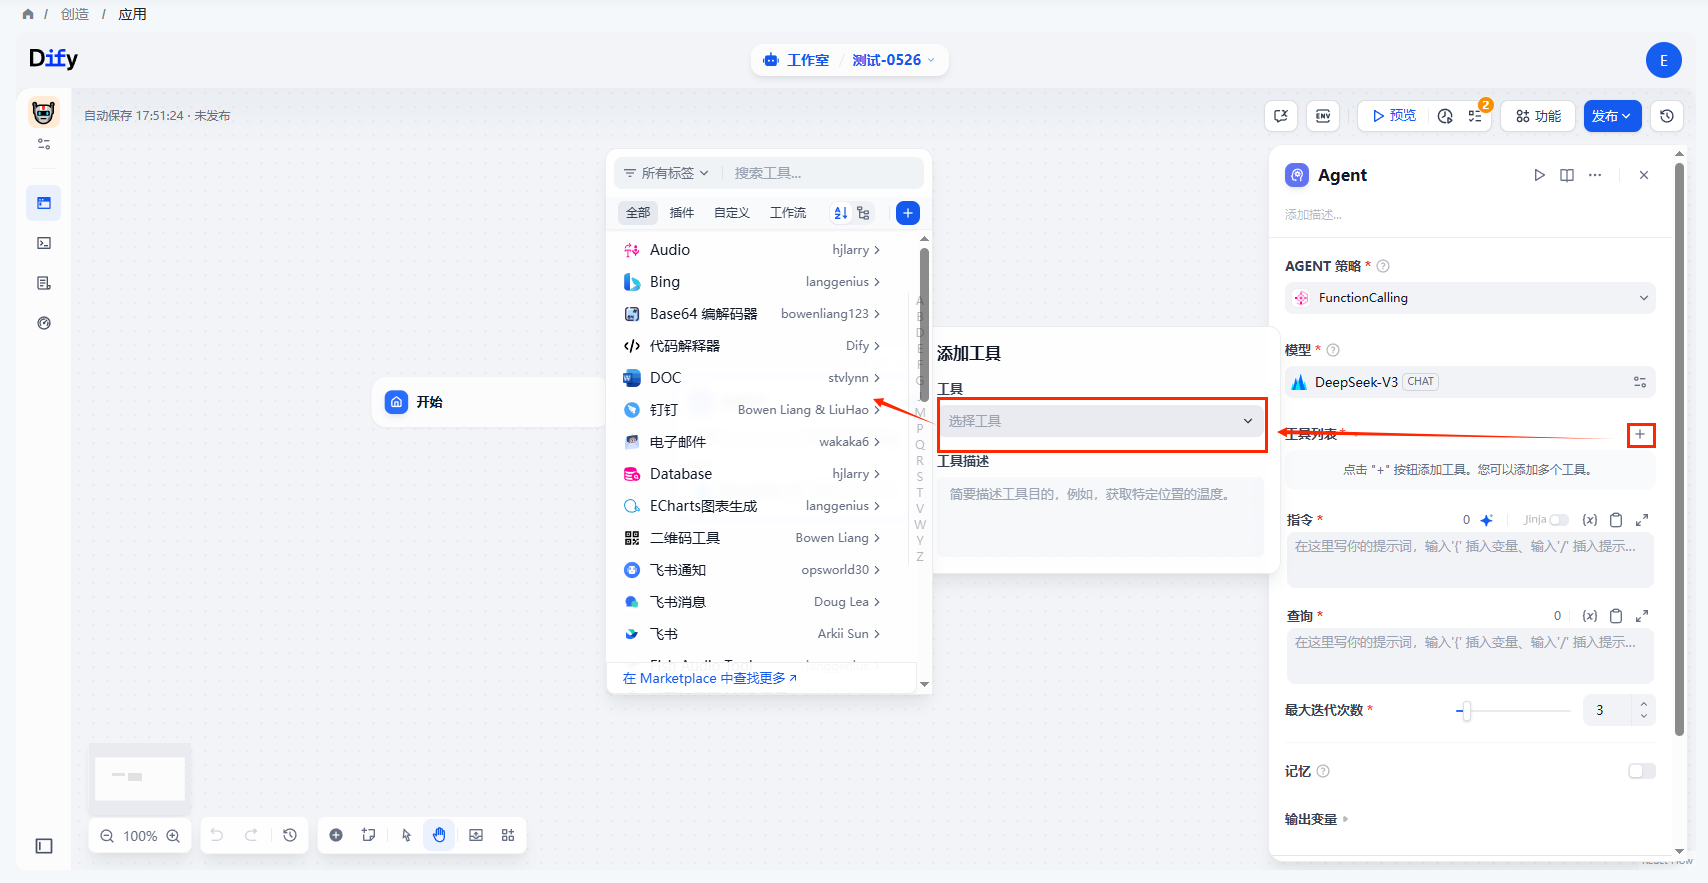Zoom in the canvas with plus magnifier
1708x883 pixels.
pos(173,836)
